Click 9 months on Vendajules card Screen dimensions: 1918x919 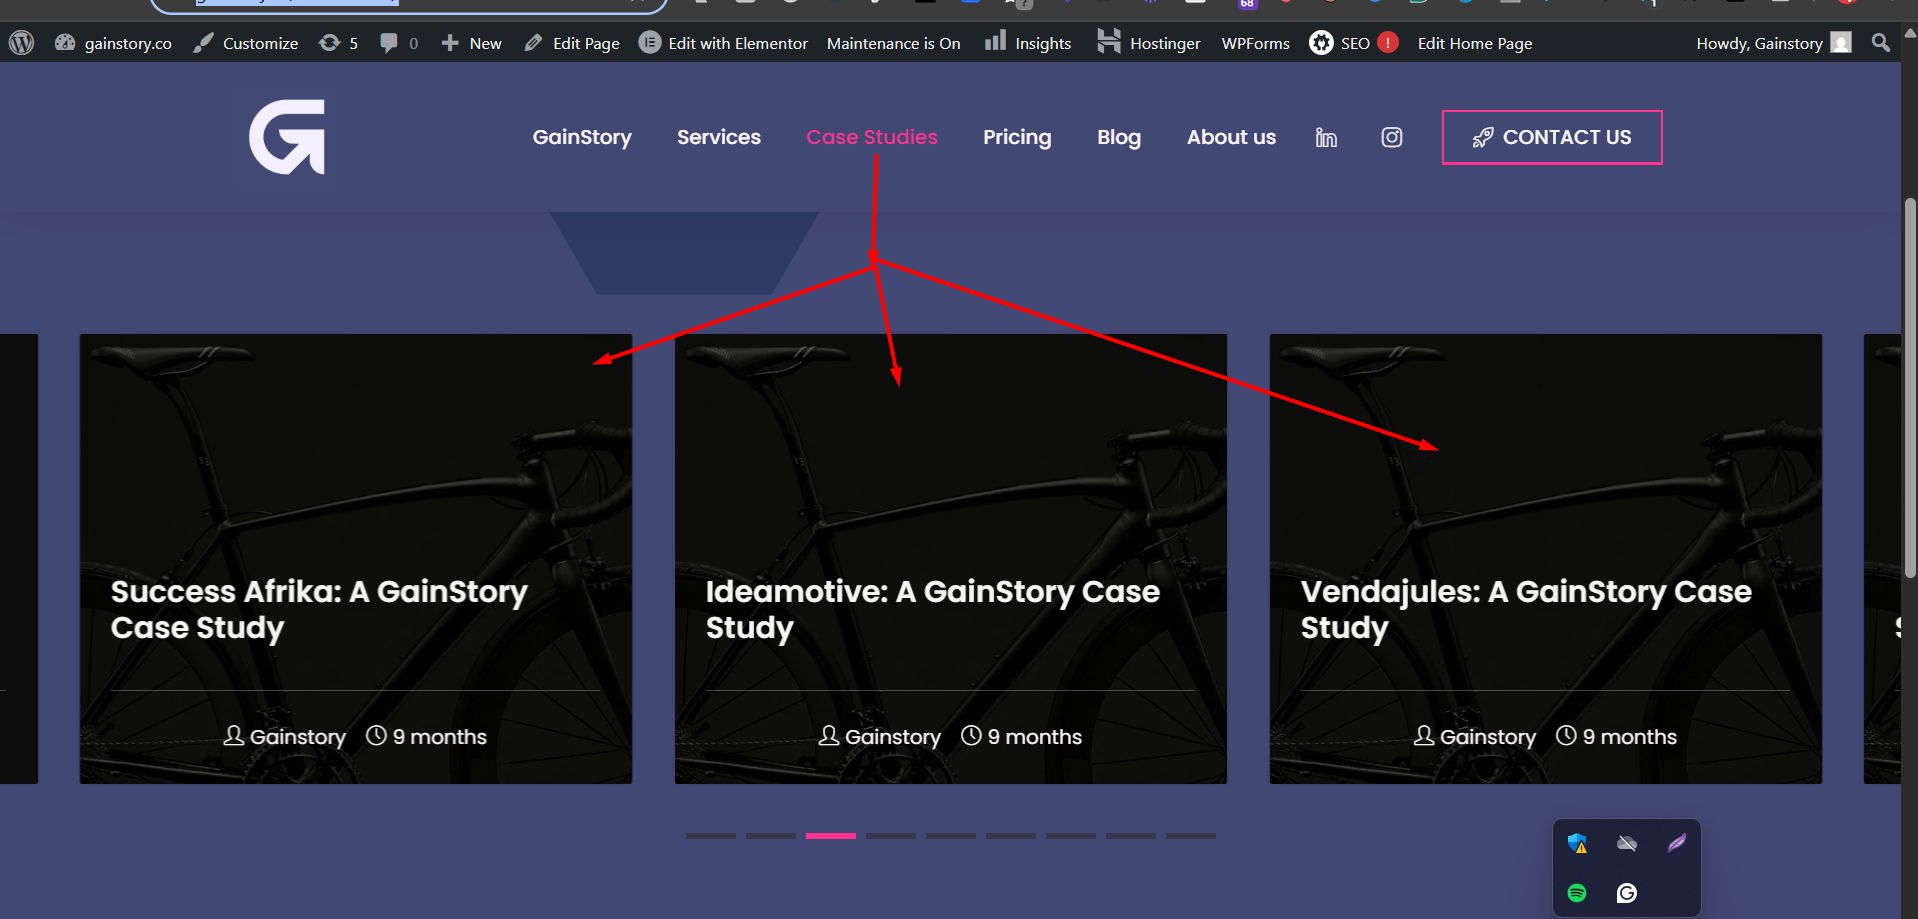[x=1616, y=737]
